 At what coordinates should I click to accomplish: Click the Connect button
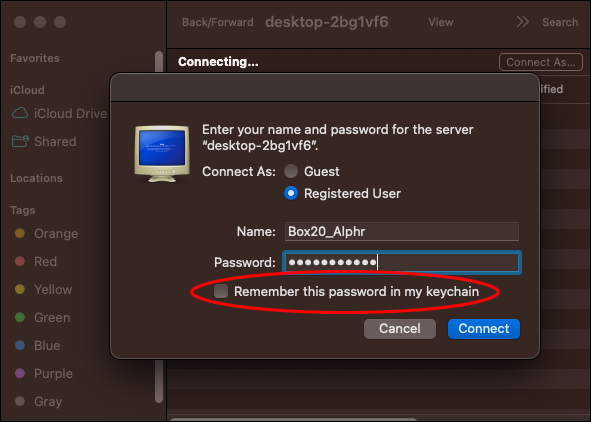[484, 329]
